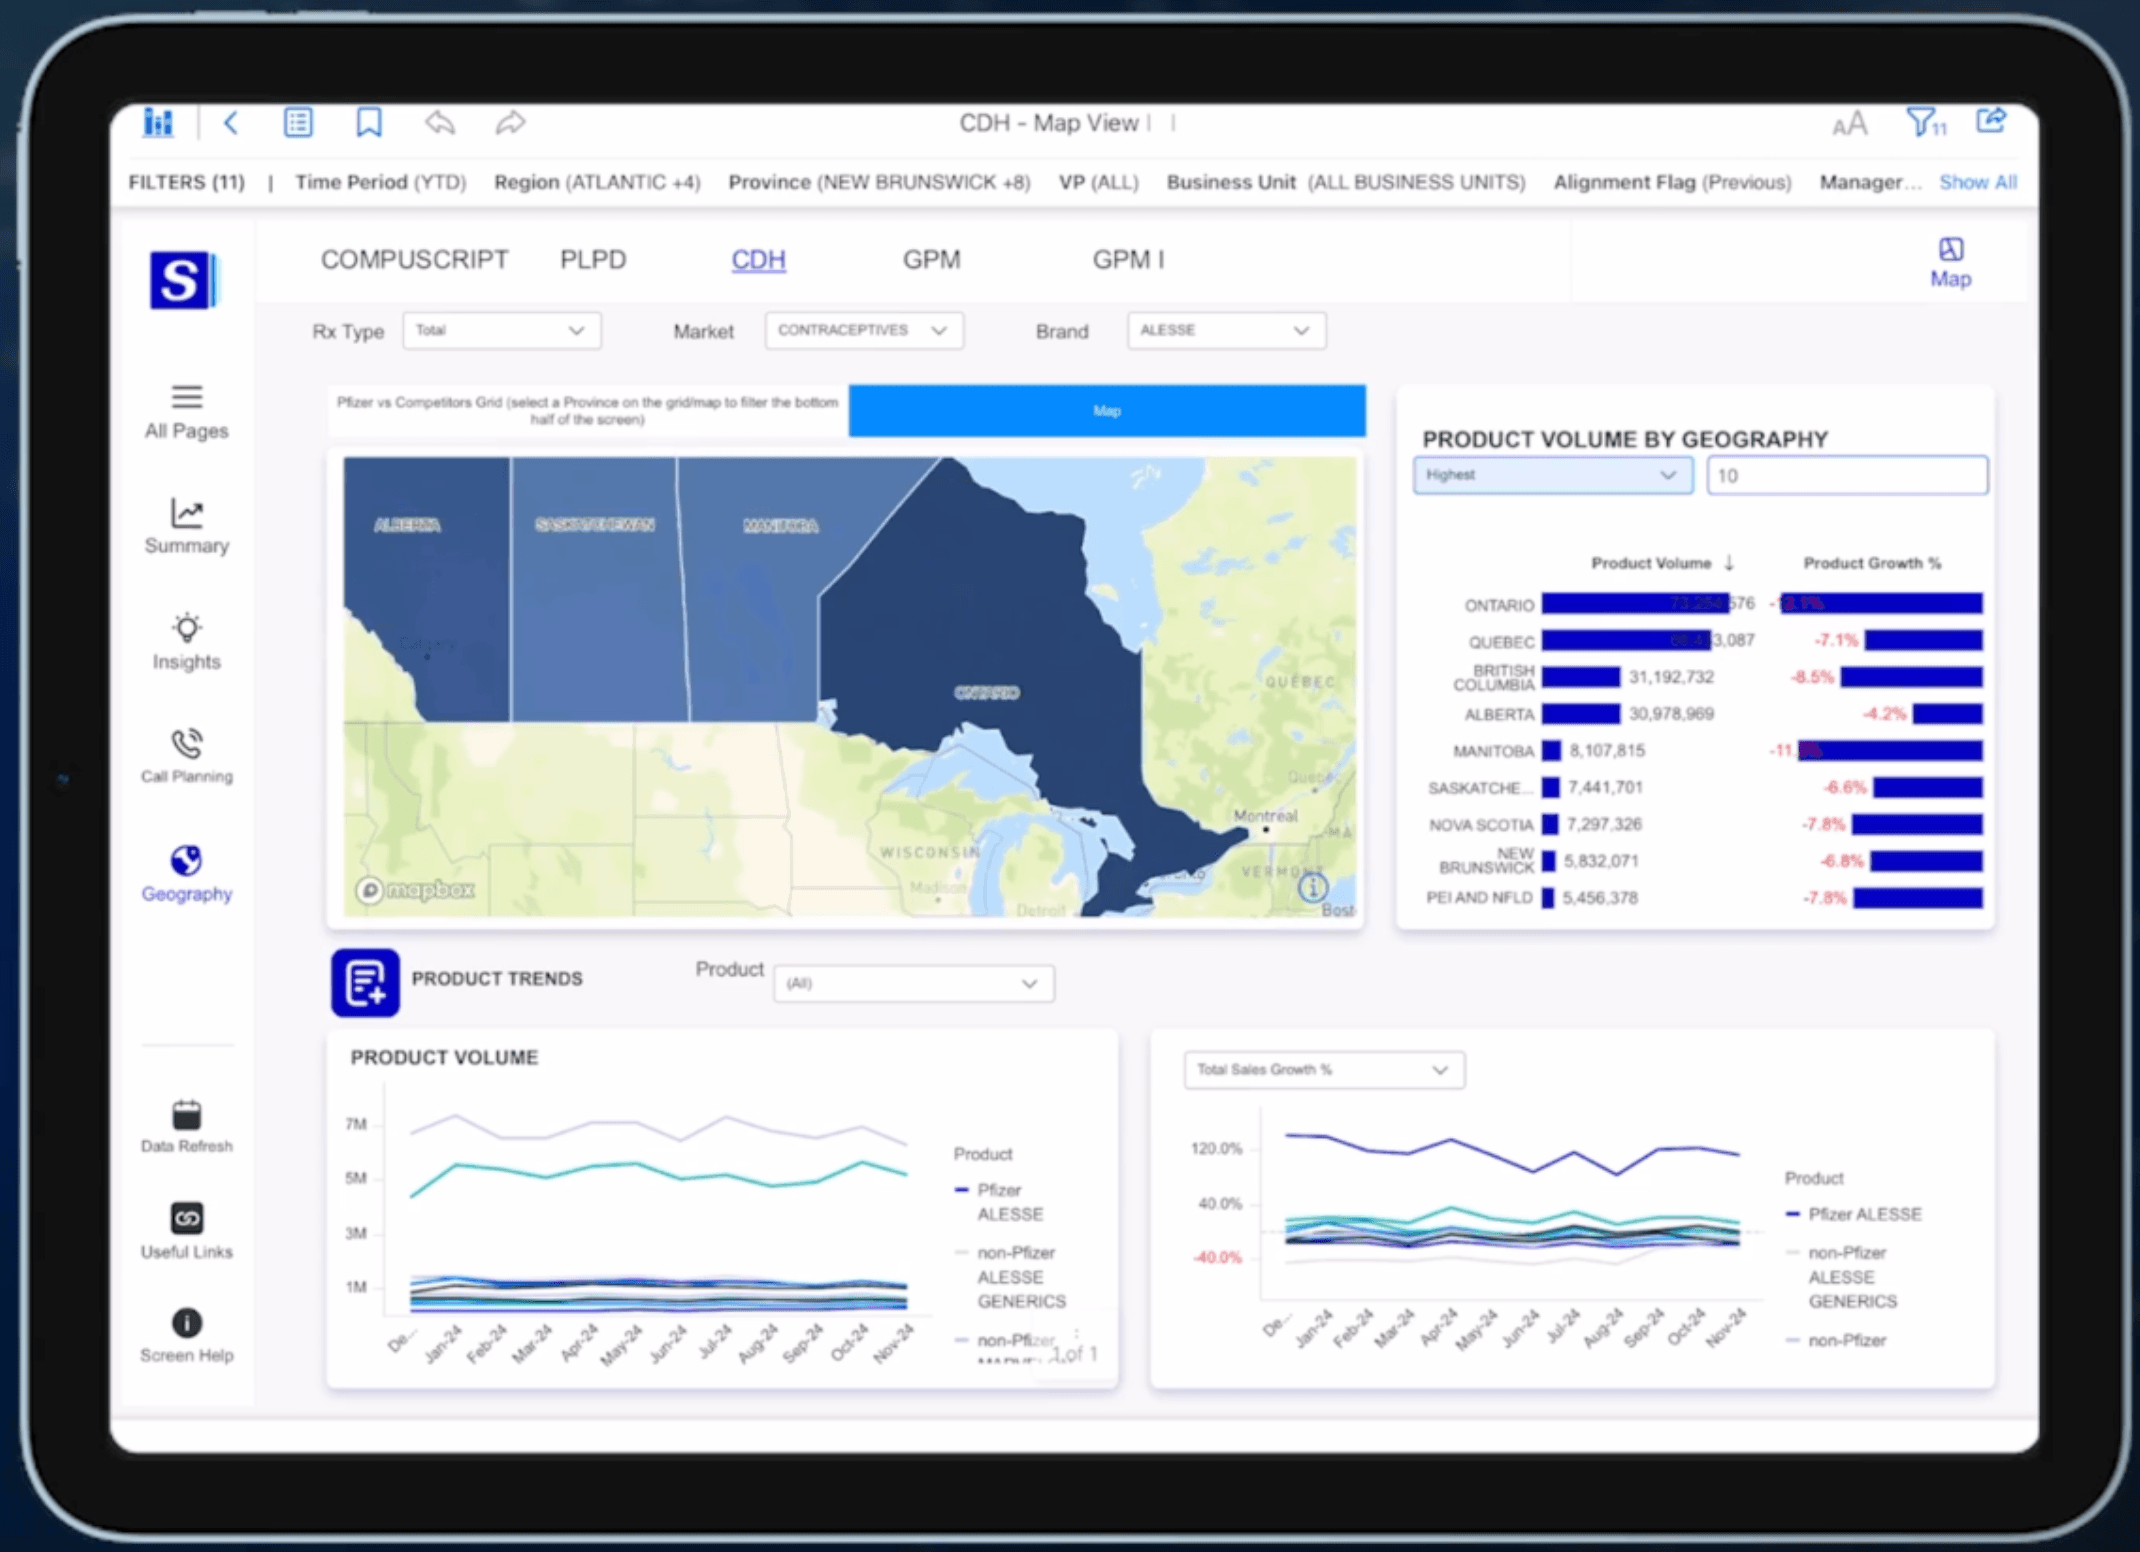Viewport: 2140px width, 1552px height.
Task: Click the Province (NEW BRUNSWICK +8) filter
Action: tap(879, 182)
